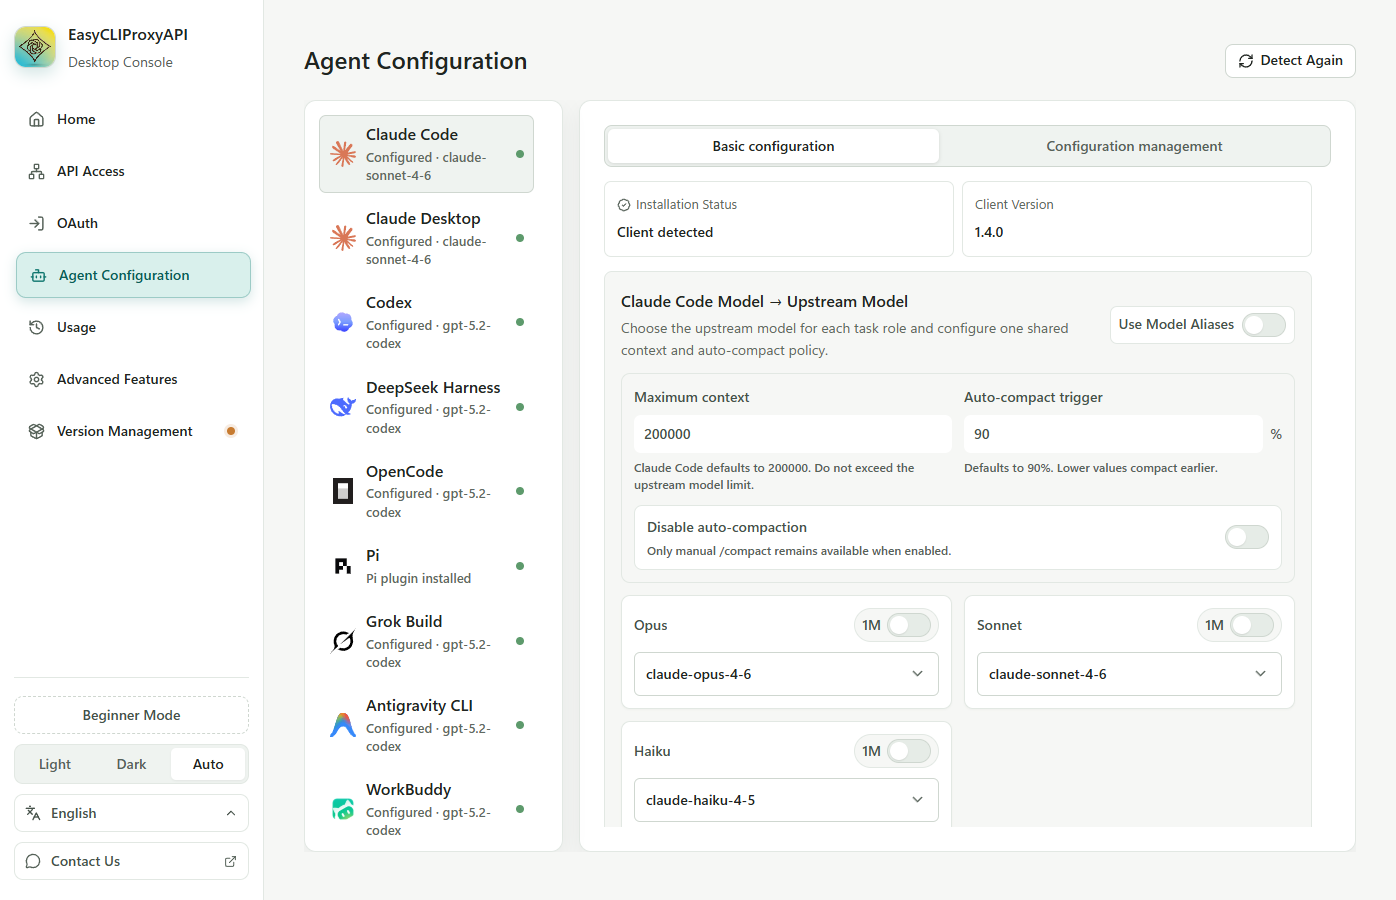Switch to the Basic configuration tab
The height and width of the screenshot is (900, 1396).
773,146
